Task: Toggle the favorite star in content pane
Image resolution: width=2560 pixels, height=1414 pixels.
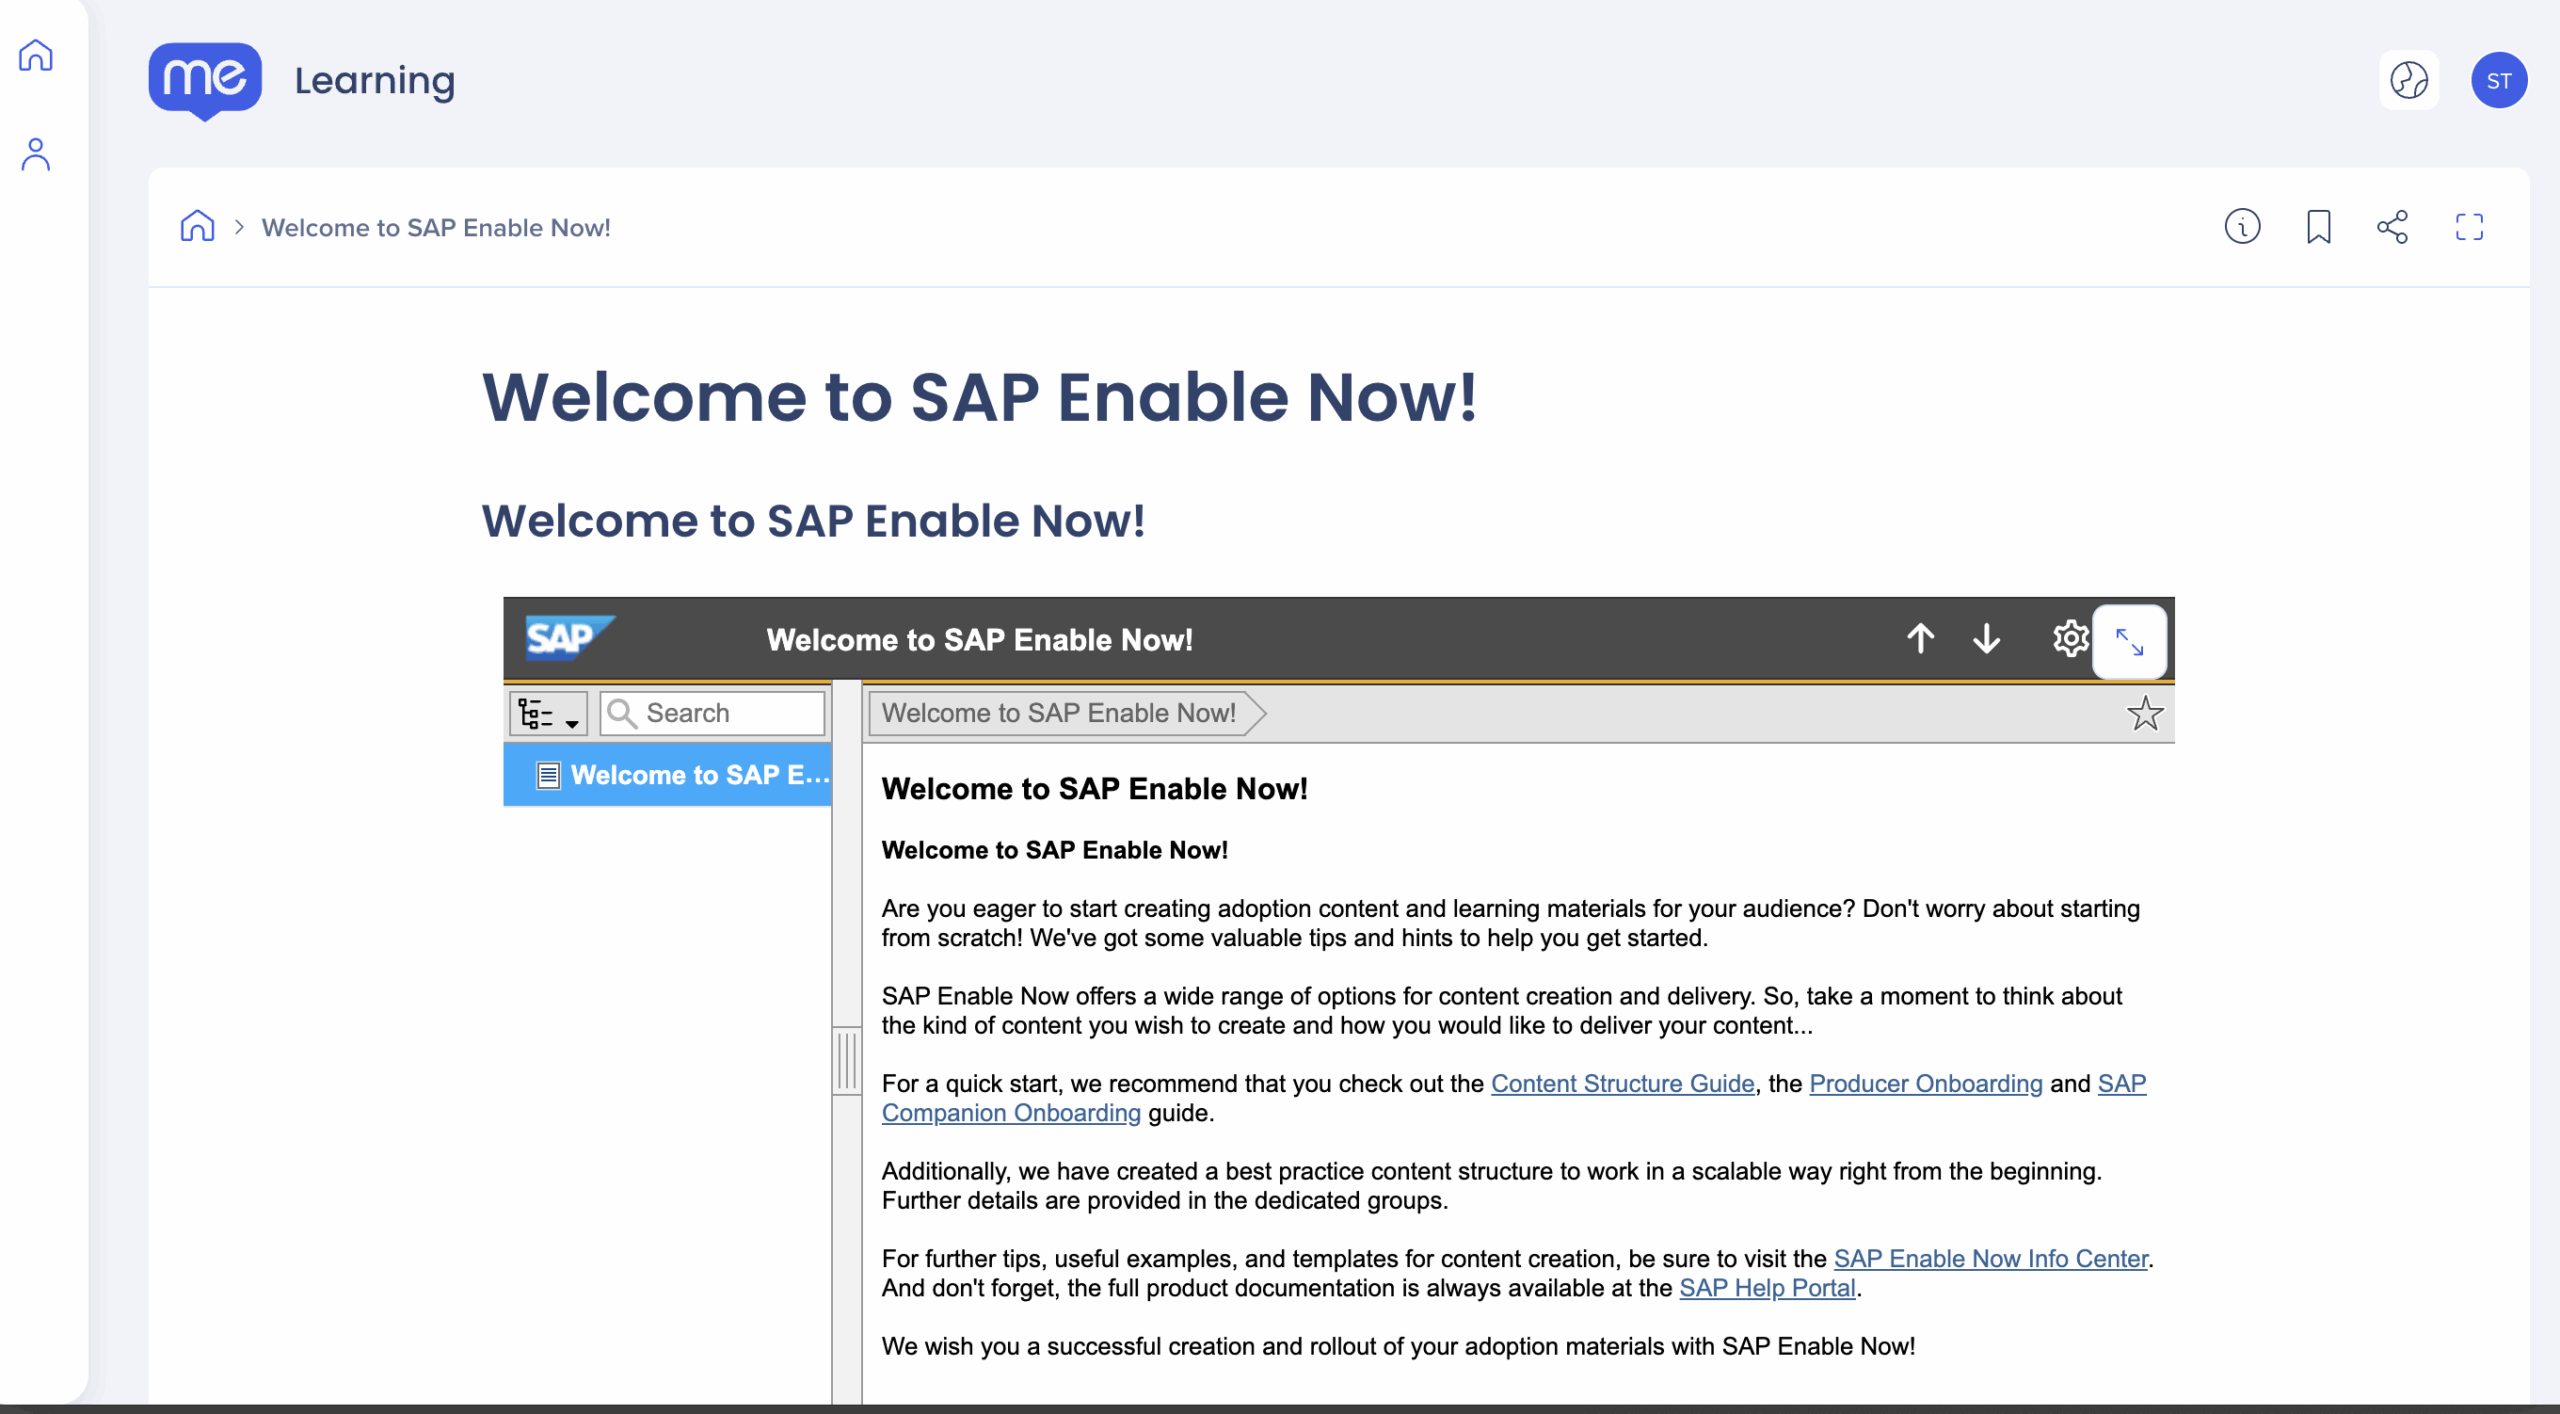Action: point(2144,714)
